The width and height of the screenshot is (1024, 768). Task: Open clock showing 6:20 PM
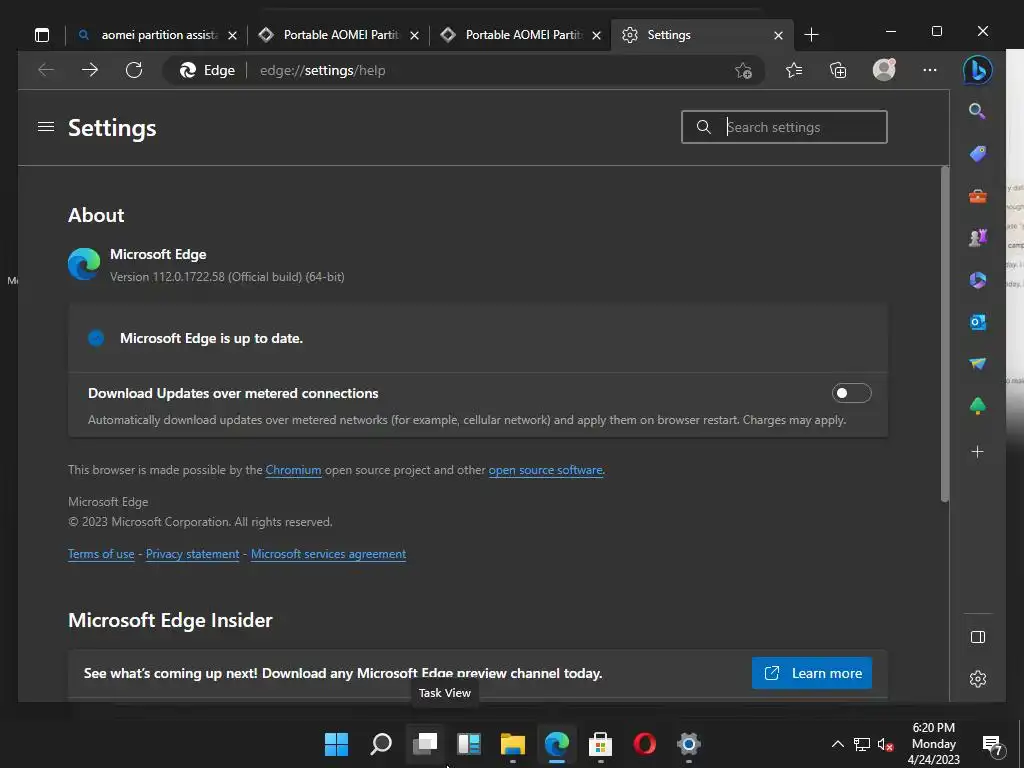[934, 744]
